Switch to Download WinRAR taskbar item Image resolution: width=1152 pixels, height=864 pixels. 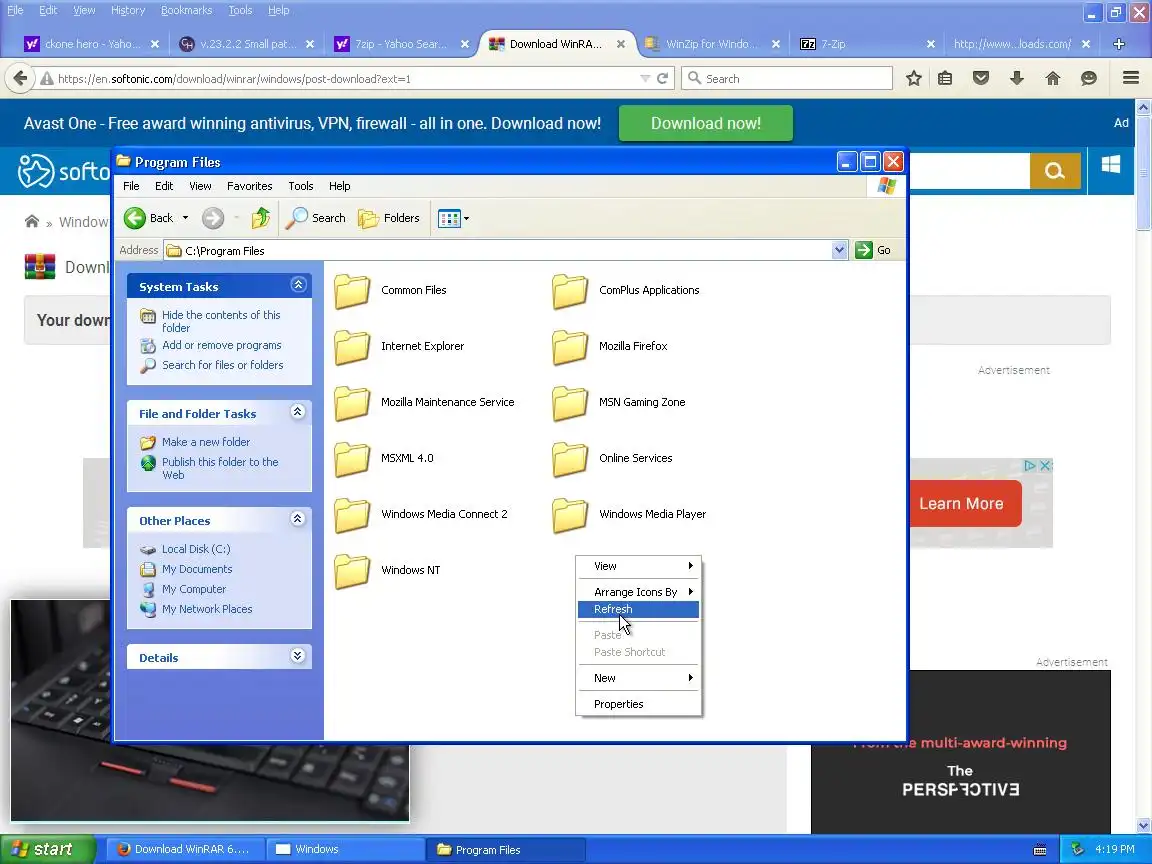click(184, 849)
